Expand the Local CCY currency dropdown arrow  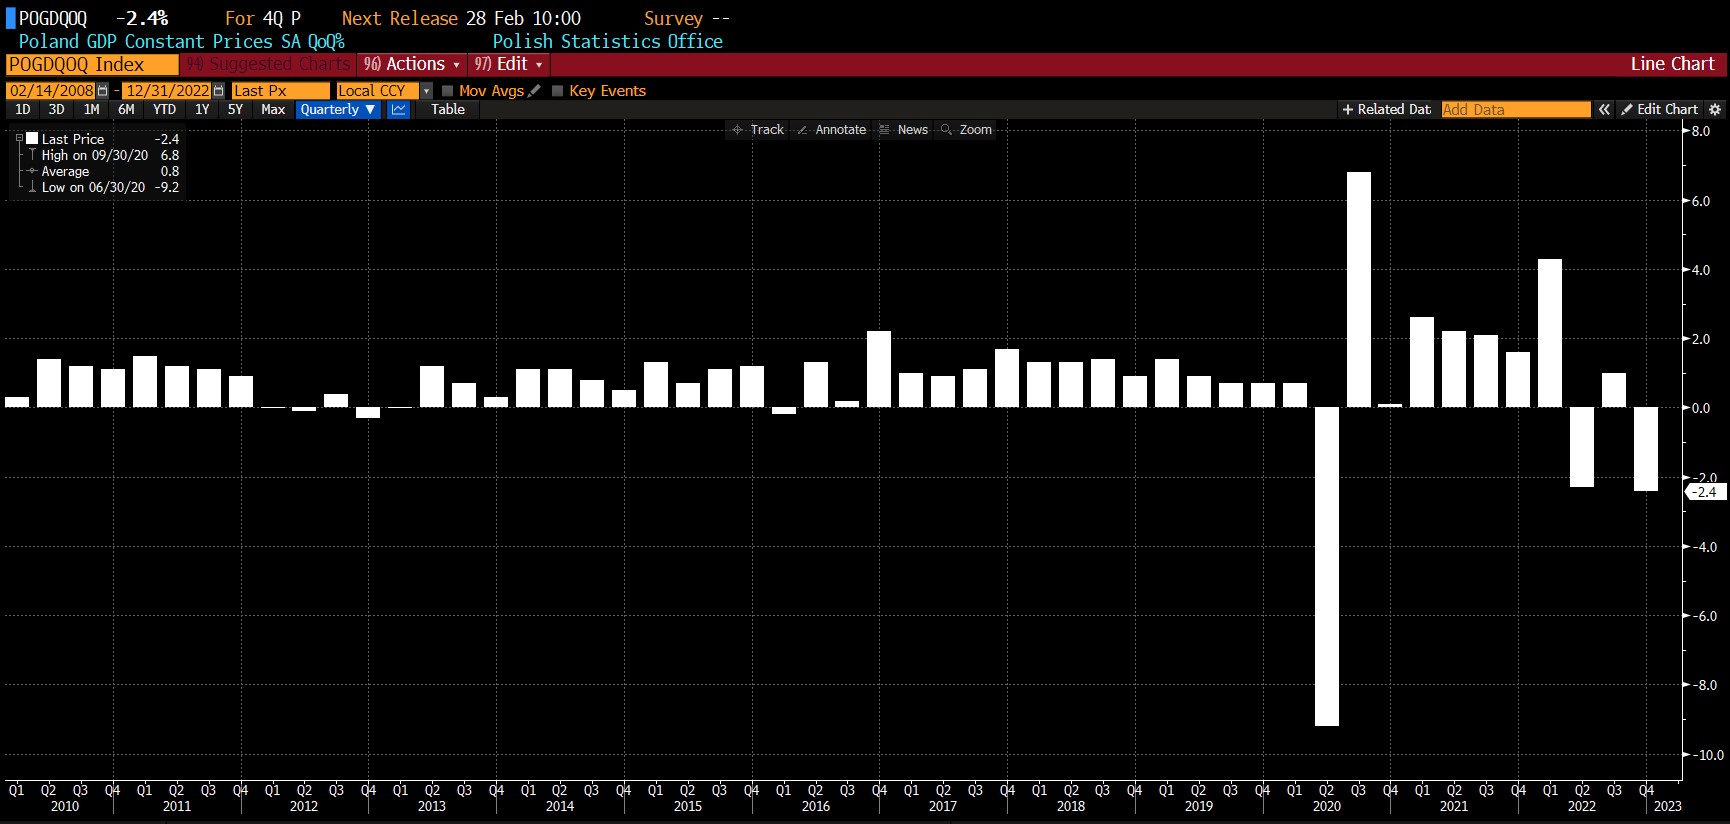[426, 91]
